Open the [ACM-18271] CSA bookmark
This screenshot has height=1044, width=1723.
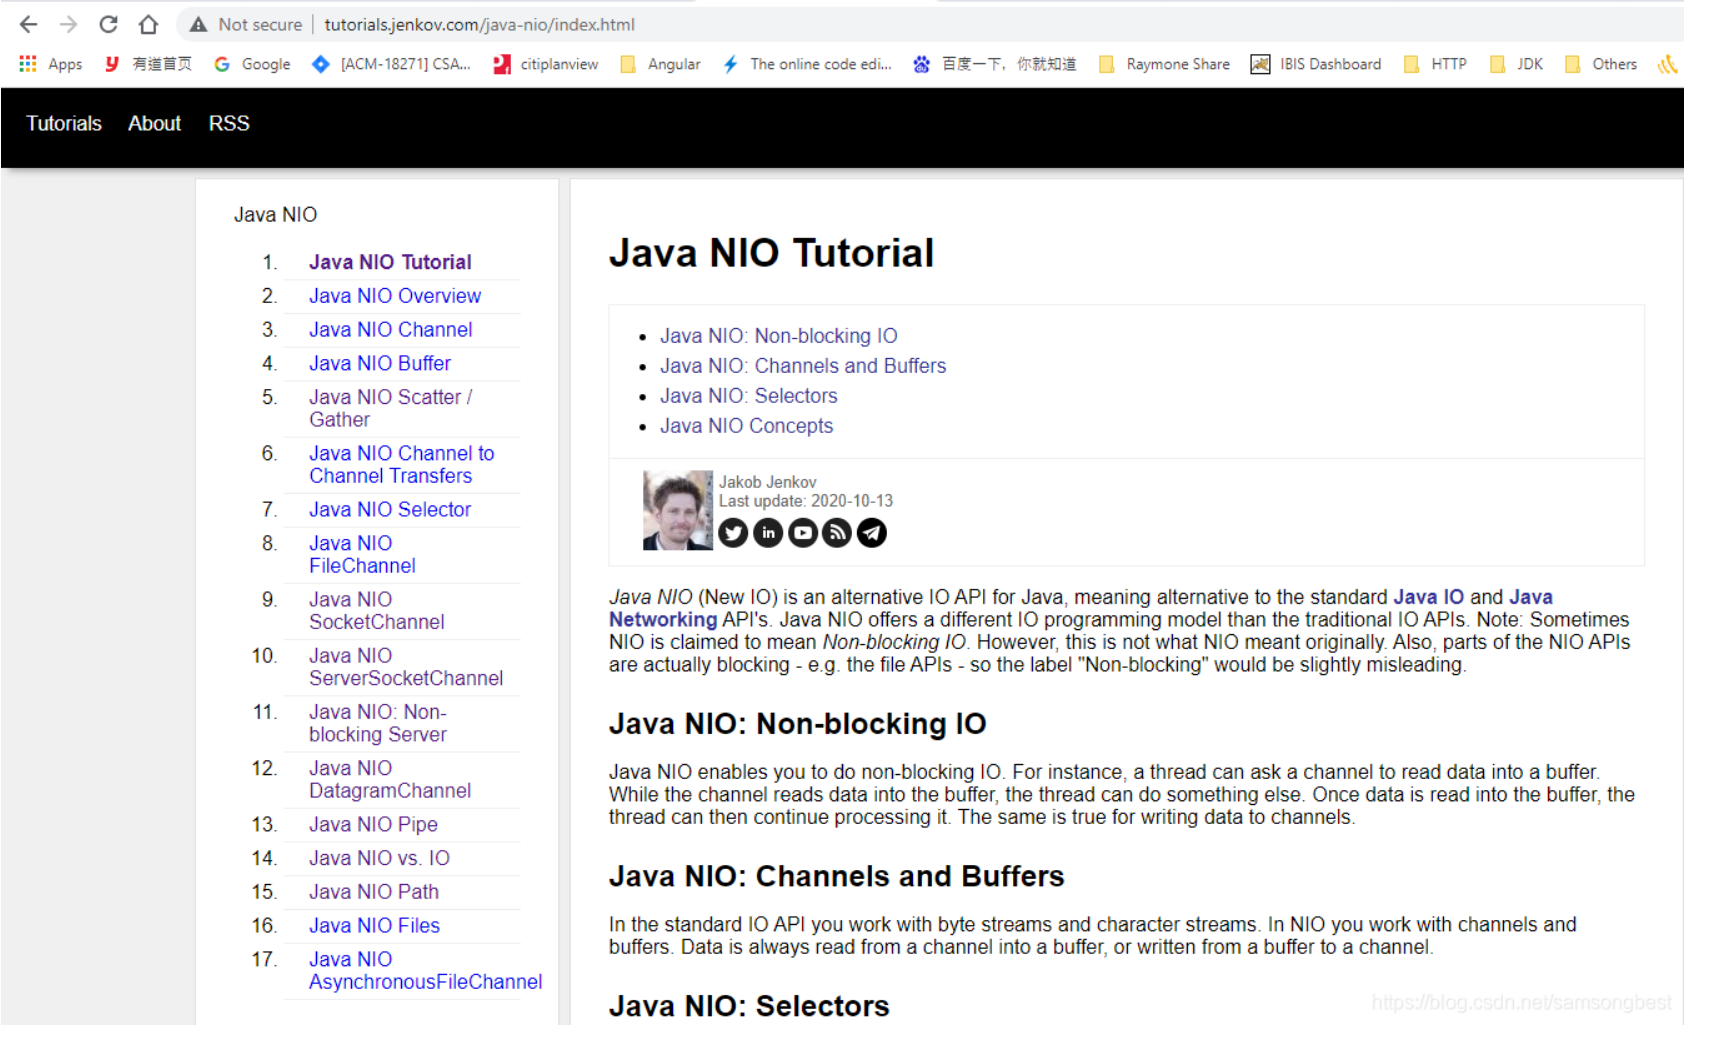point(391,64)
